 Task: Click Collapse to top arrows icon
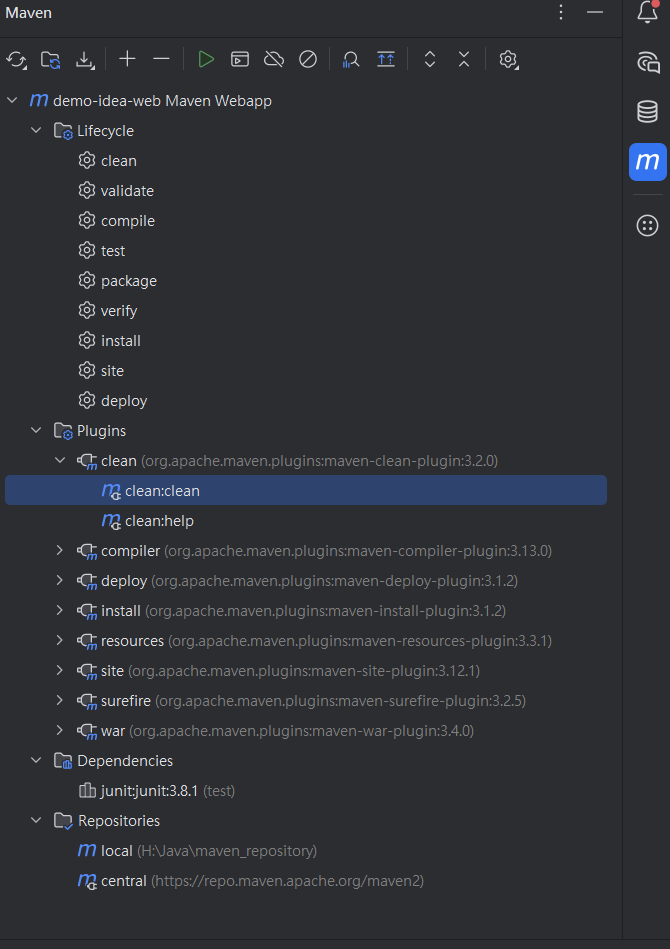tap(386, 59)
